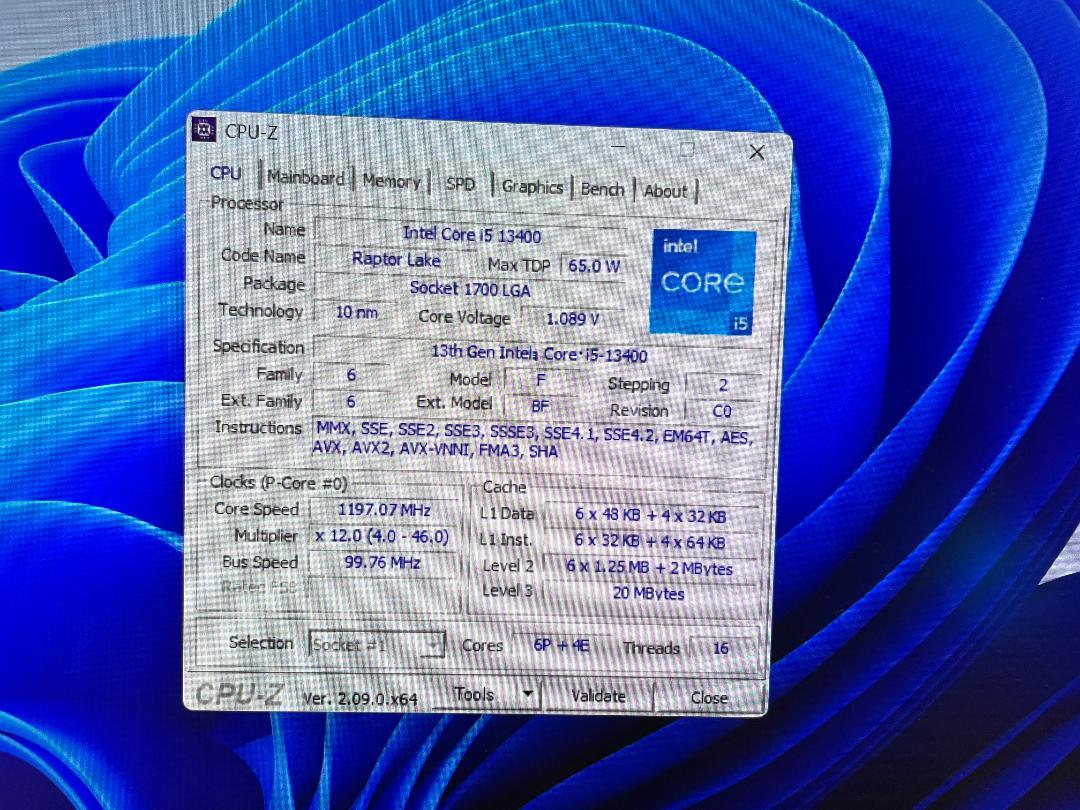Screen dimensions: 1080x810
Task: Click the Bus Speed 99.76 MHz value
Action: pos(382,563)
